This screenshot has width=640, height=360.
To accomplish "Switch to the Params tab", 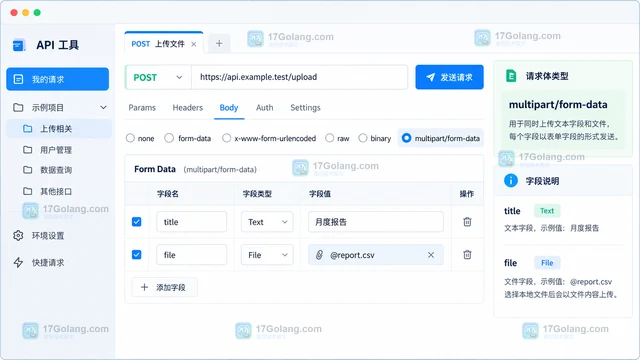I will (x=142, y=108).
